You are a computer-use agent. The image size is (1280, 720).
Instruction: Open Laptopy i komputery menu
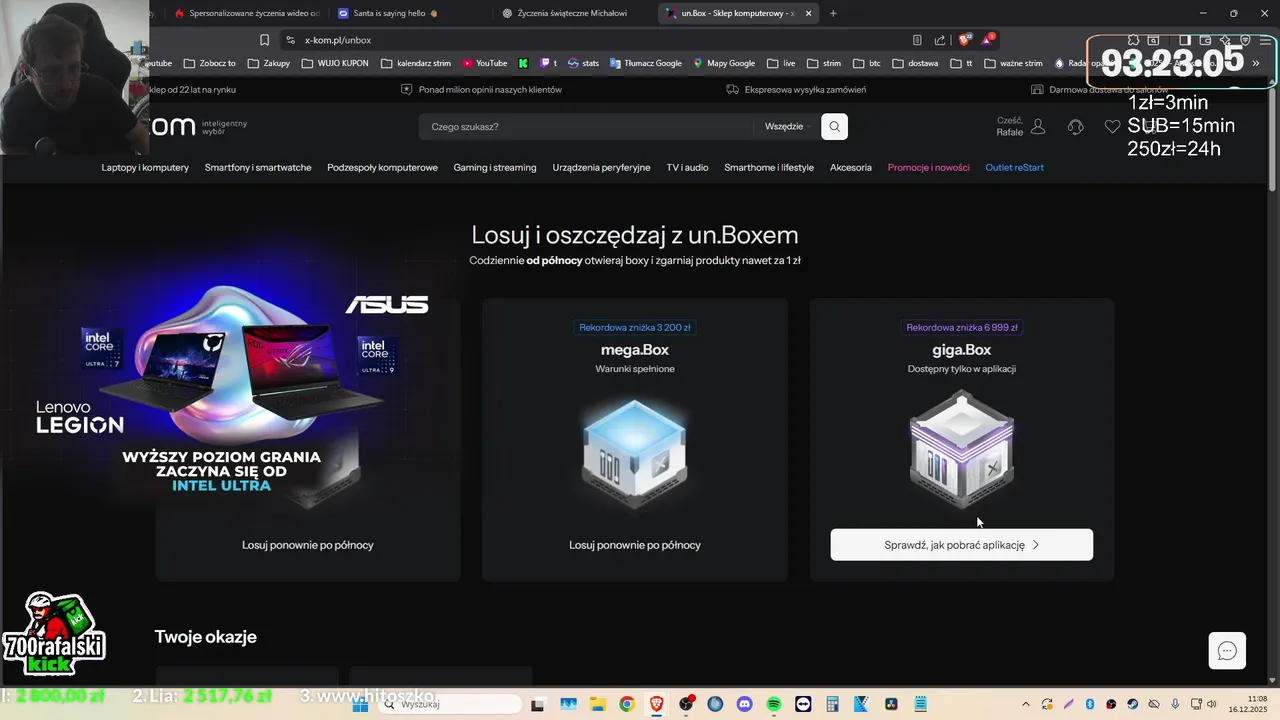click(x=145, y=167)
